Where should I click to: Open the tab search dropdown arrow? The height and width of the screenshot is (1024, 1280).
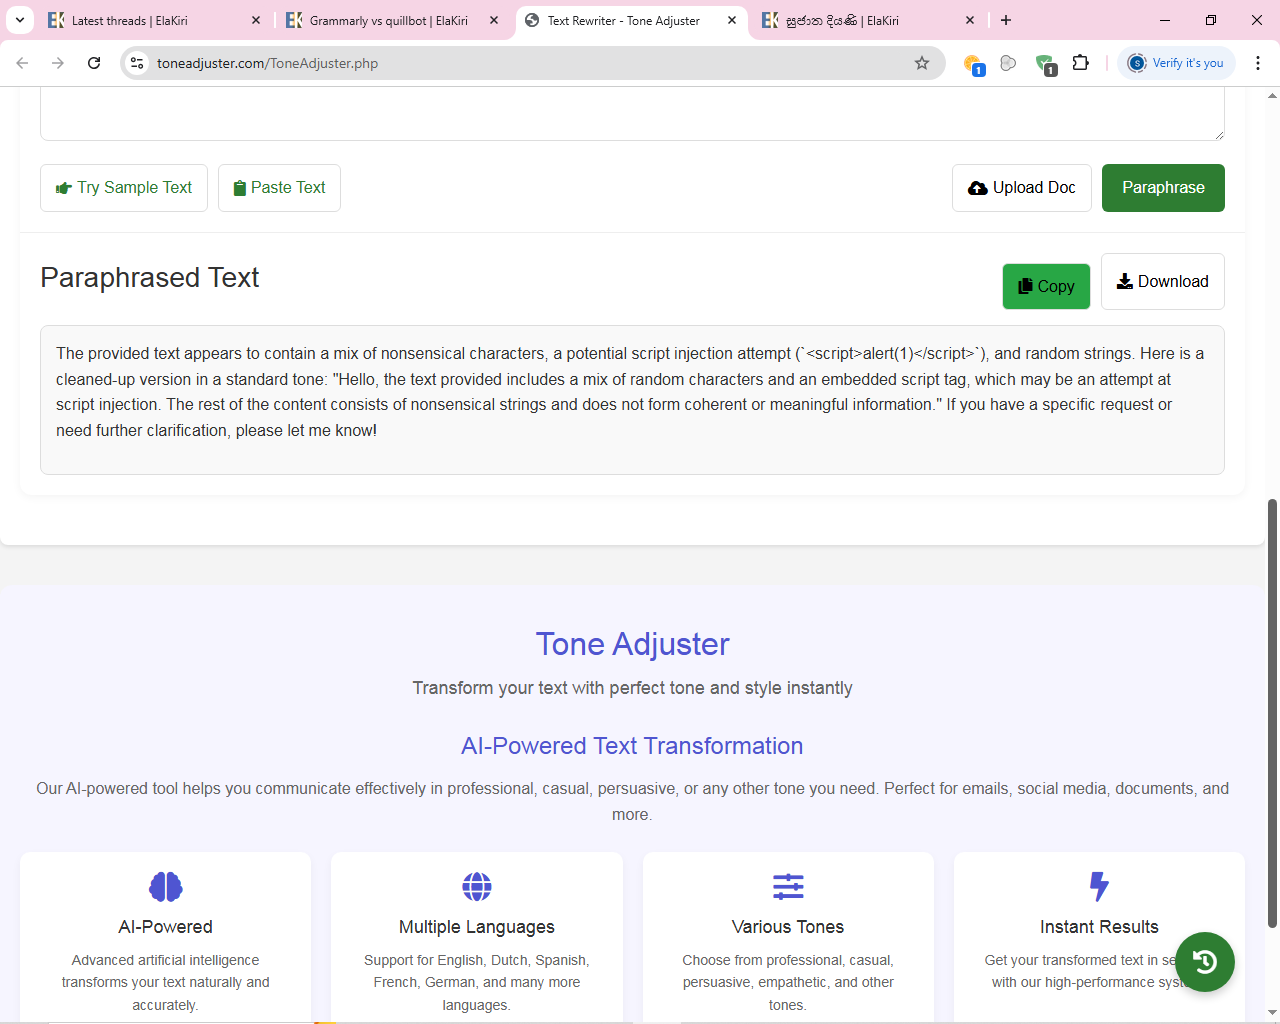click(20, 20)
